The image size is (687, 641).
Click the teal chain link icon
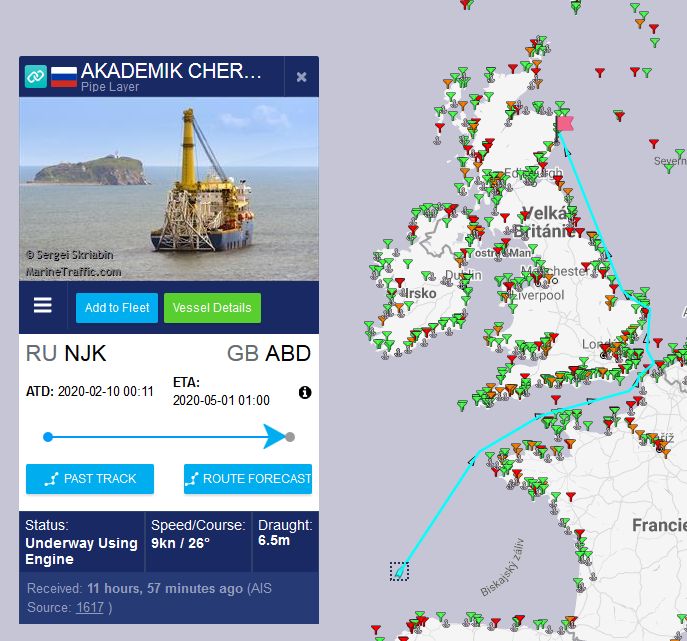(x=35, y=77)
